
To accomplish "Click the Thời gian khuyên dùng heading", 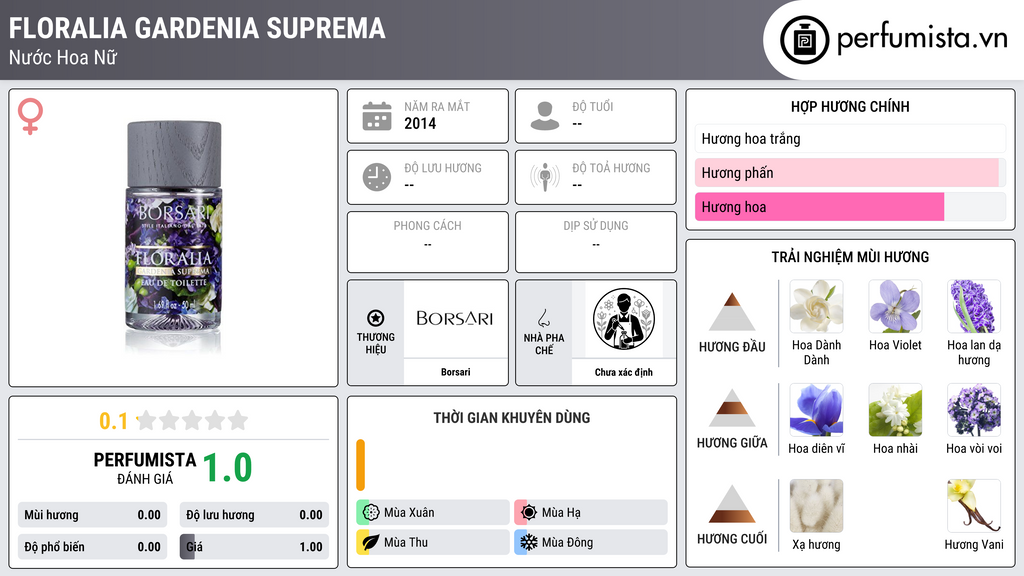I will (512, 417).
